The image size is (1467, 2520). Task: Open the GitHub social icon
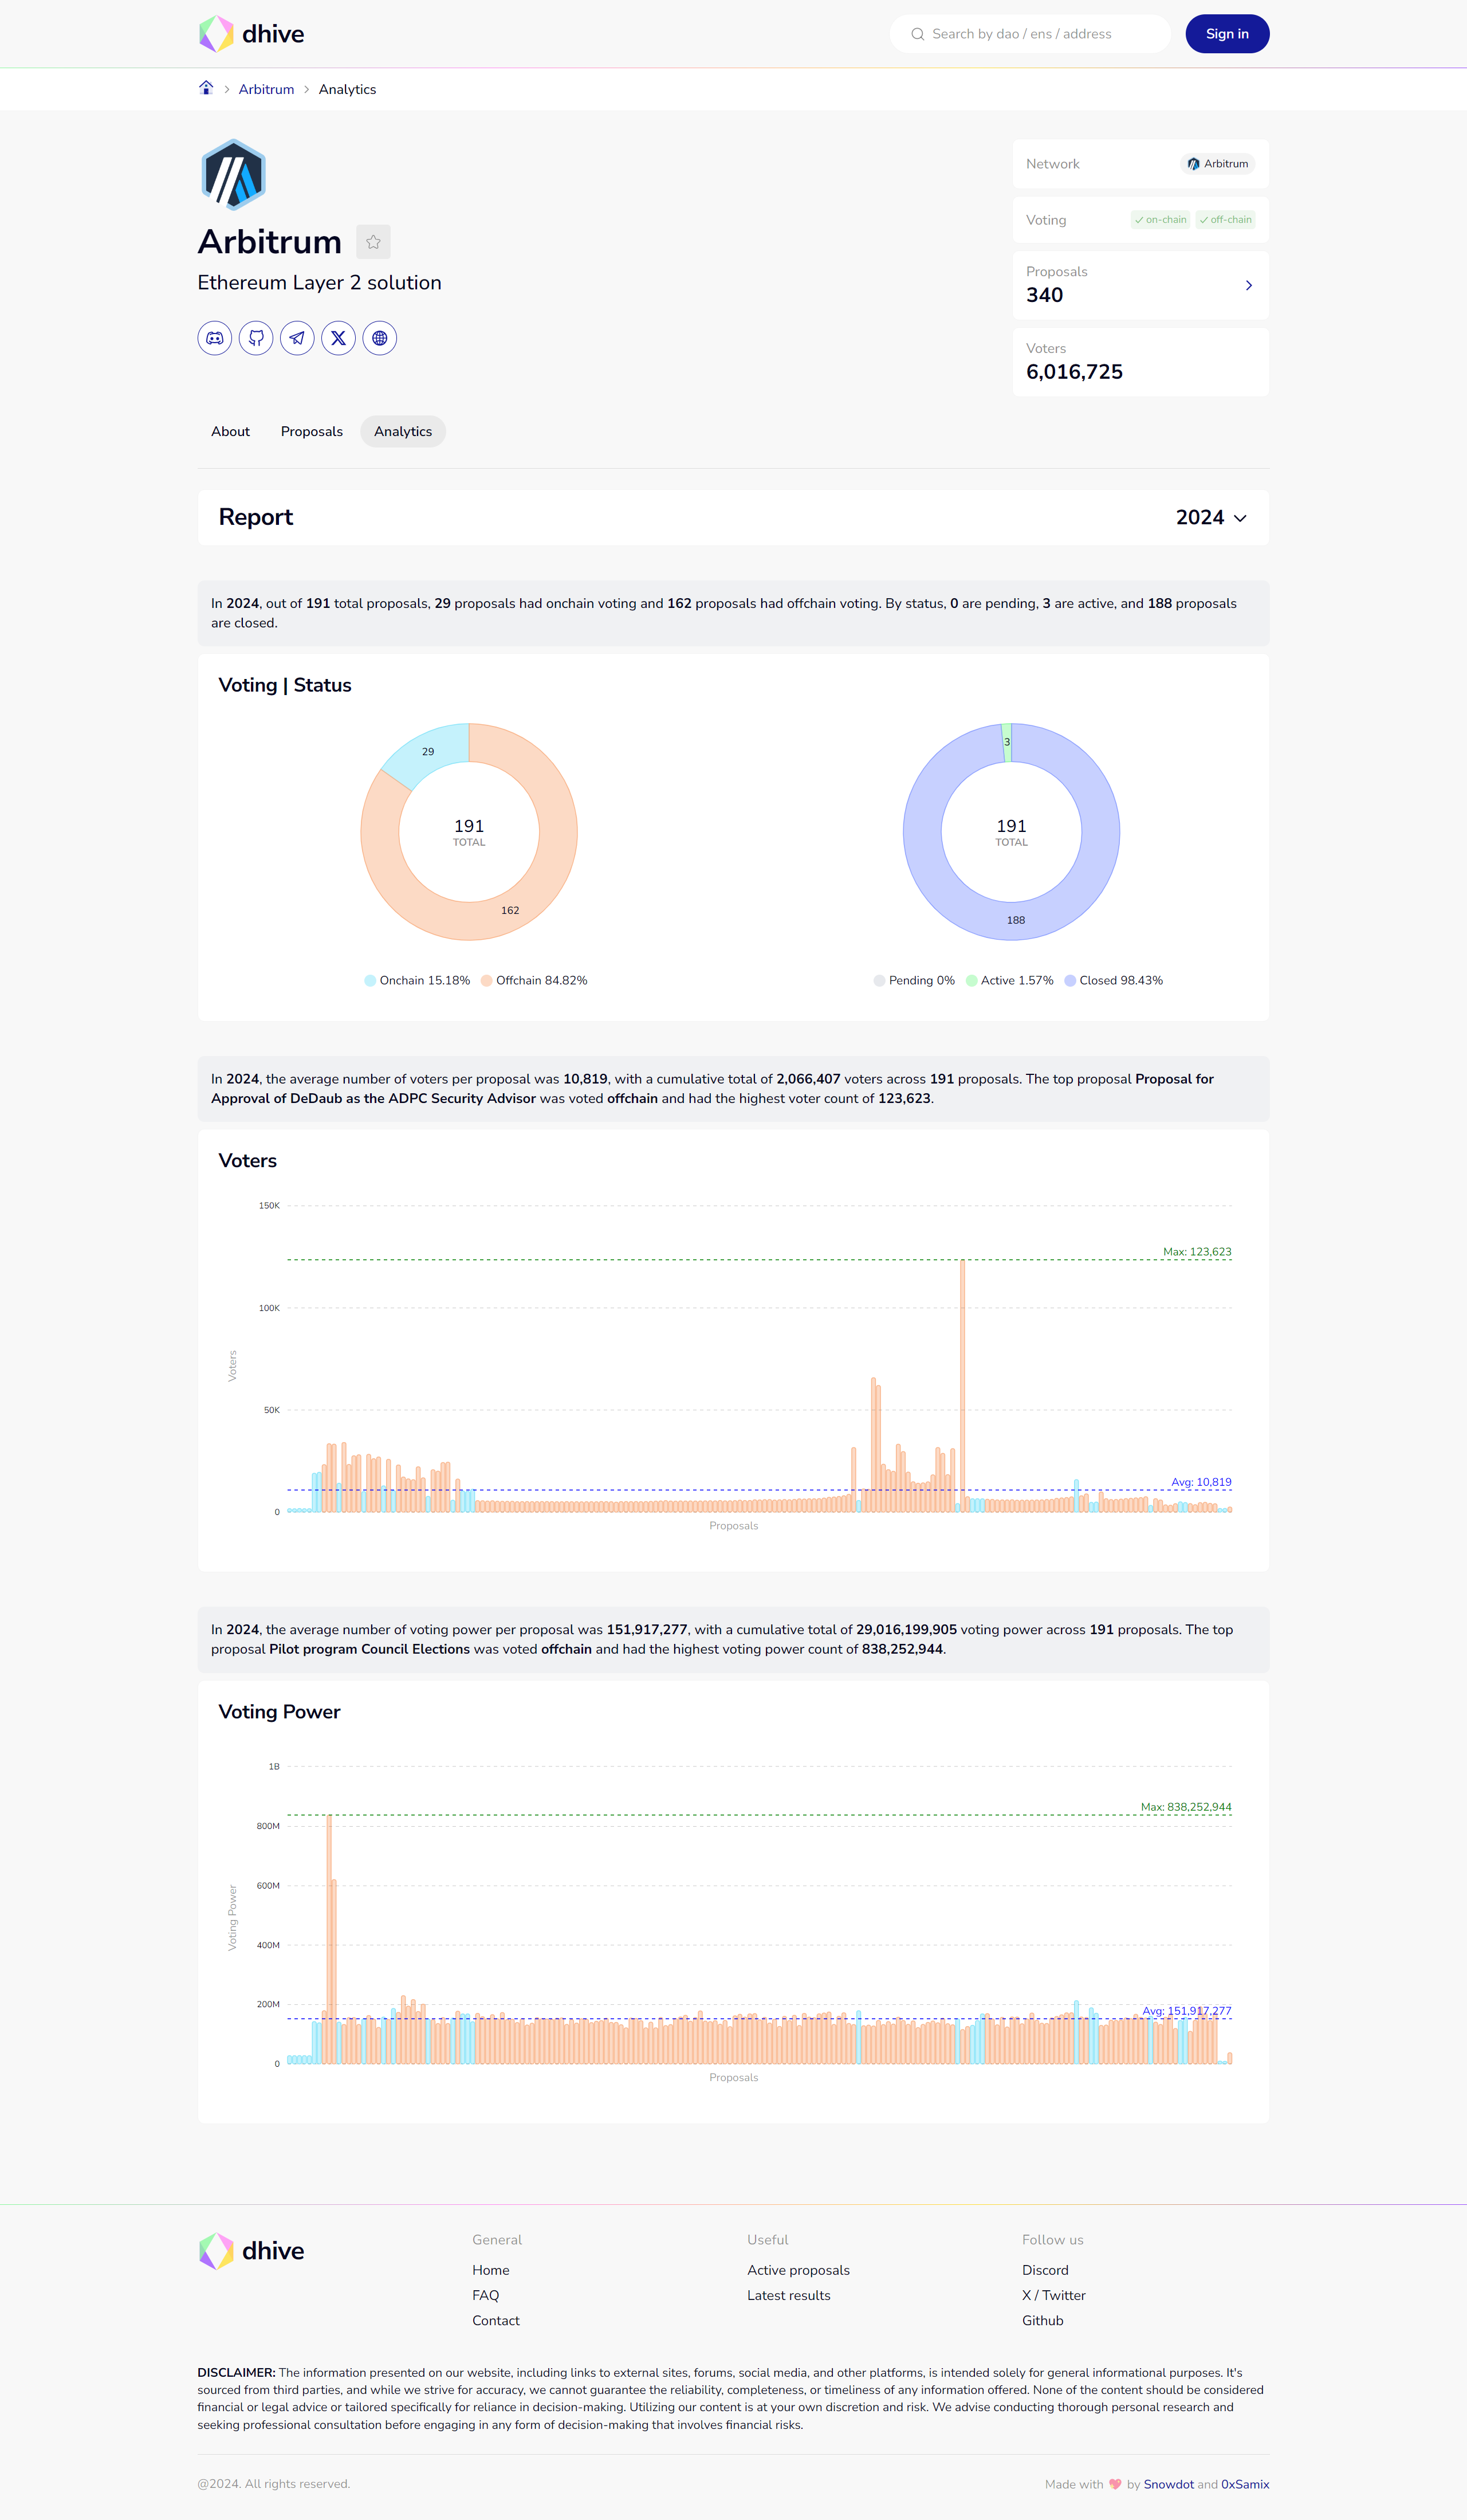pyautogui.click(x=256, y=338)
